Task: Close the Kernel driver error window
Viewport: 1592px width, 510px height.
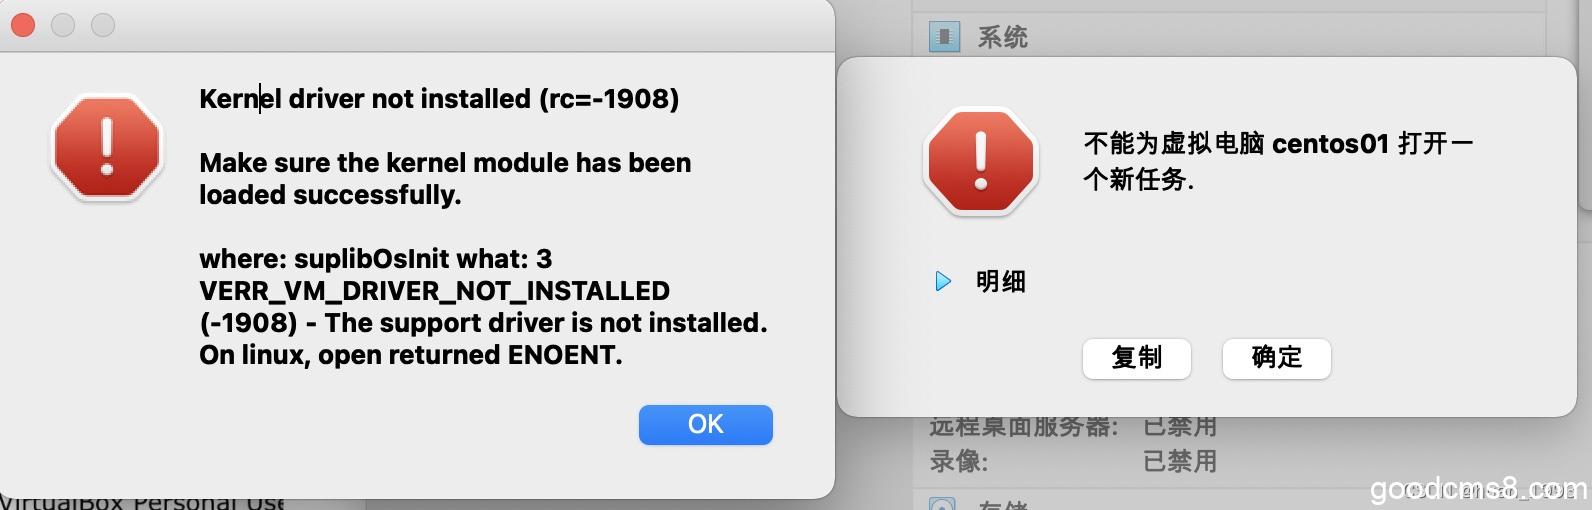Action: (23, 25)
